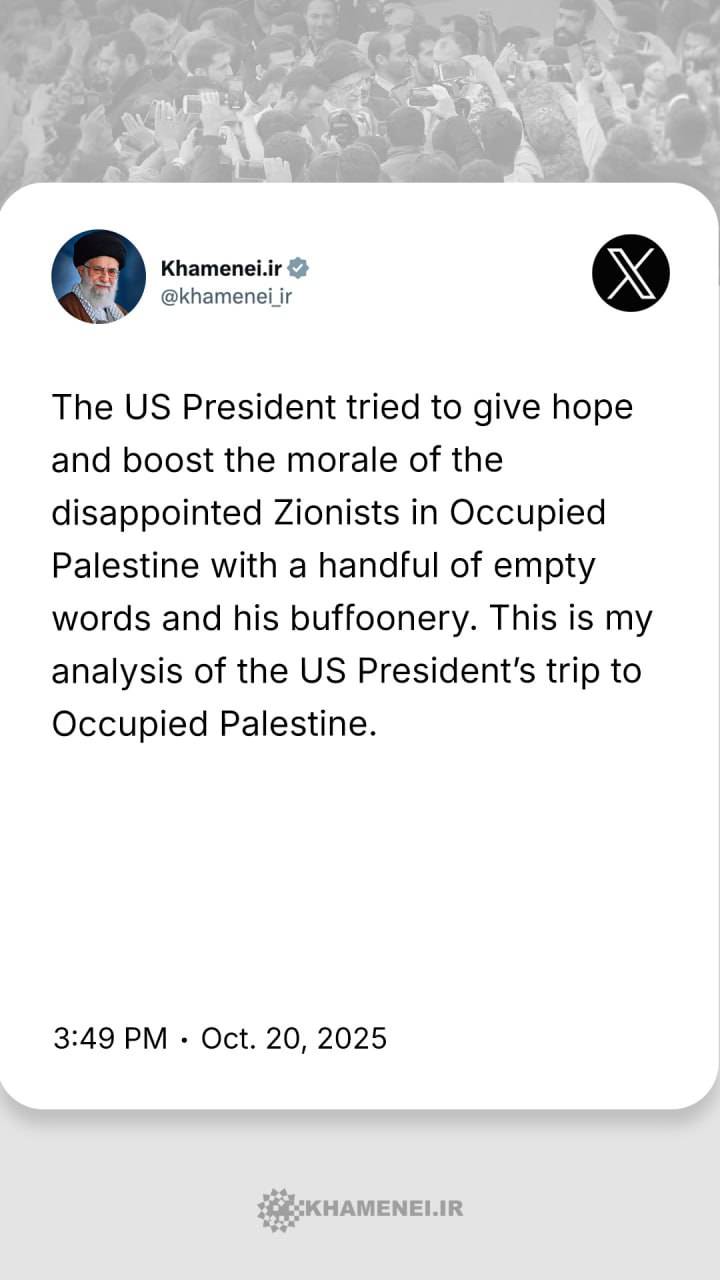Select the word "disappointed" in the tweet
The image size is (720, 1280).
[156, 512]
